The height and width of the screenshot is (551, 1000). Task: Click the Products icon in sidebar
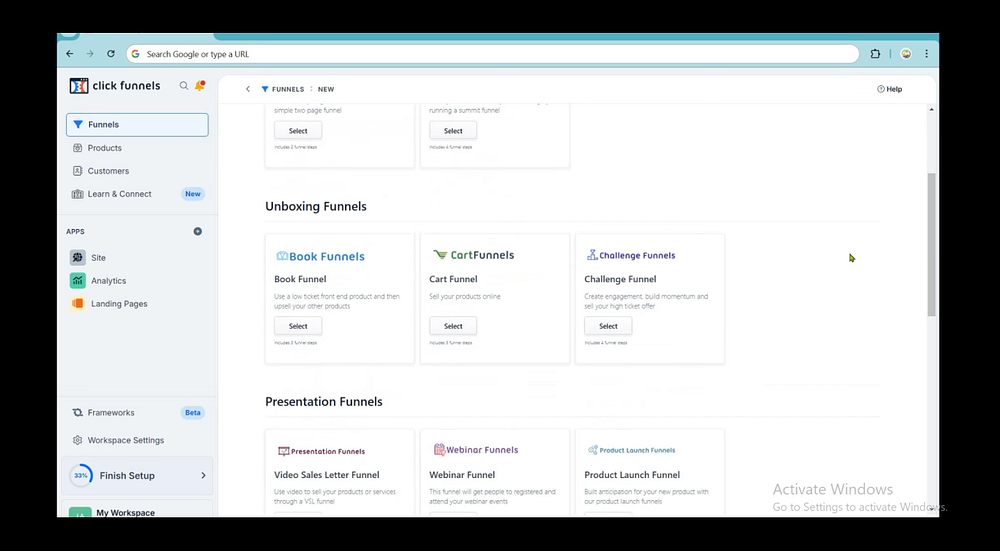78,148
